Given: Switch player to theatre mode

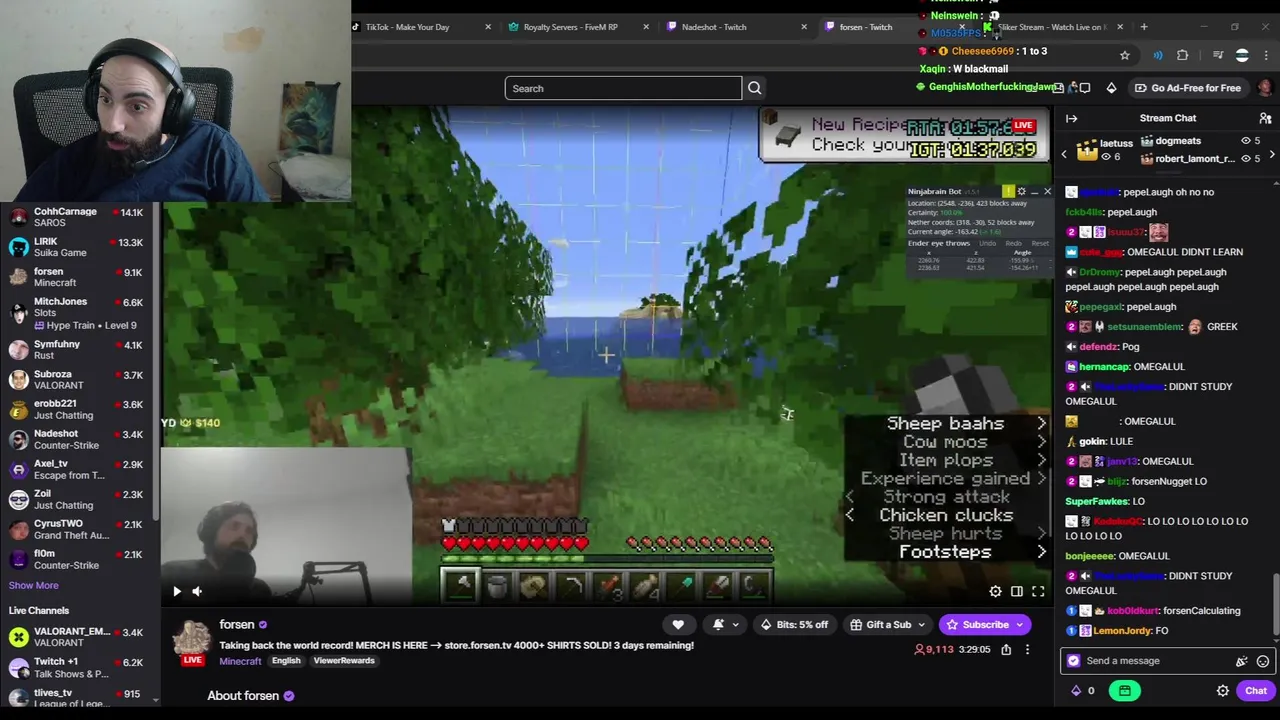Looking at the screenshot, I should (1017, 591).
